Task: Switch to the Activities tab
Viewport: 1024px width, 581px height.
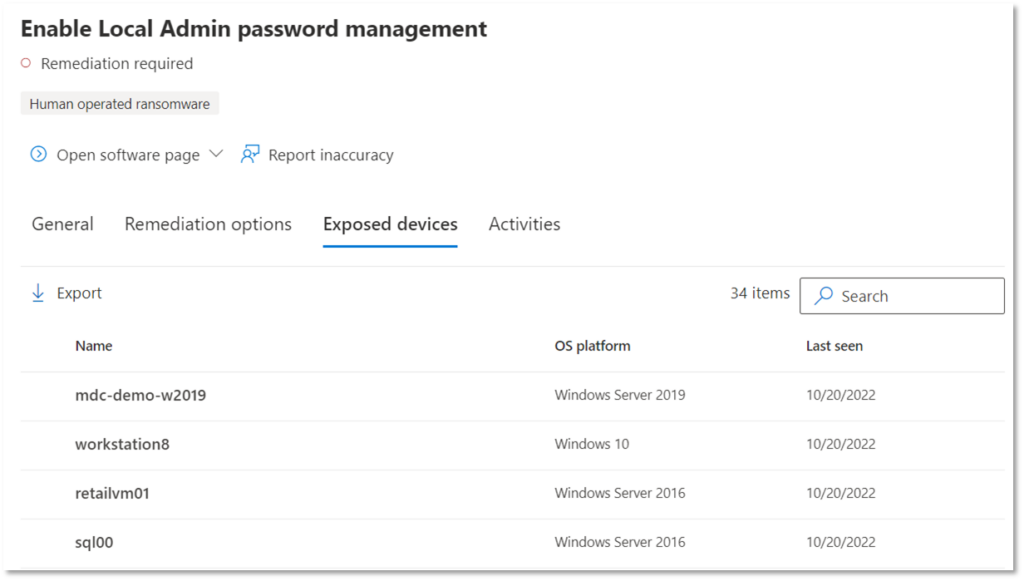Action: click(524, 224)
